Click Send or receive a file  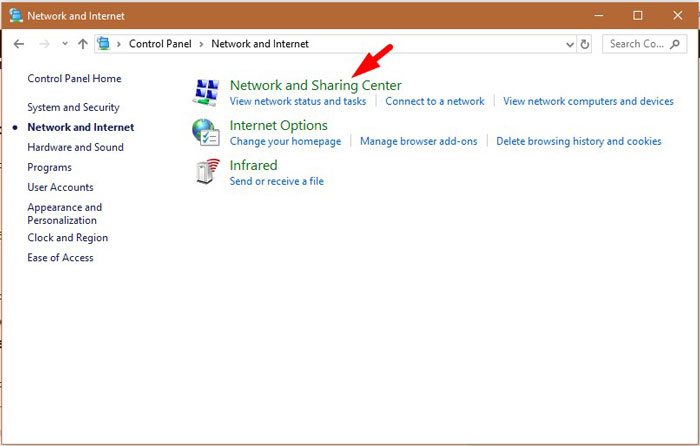point(277,181)
